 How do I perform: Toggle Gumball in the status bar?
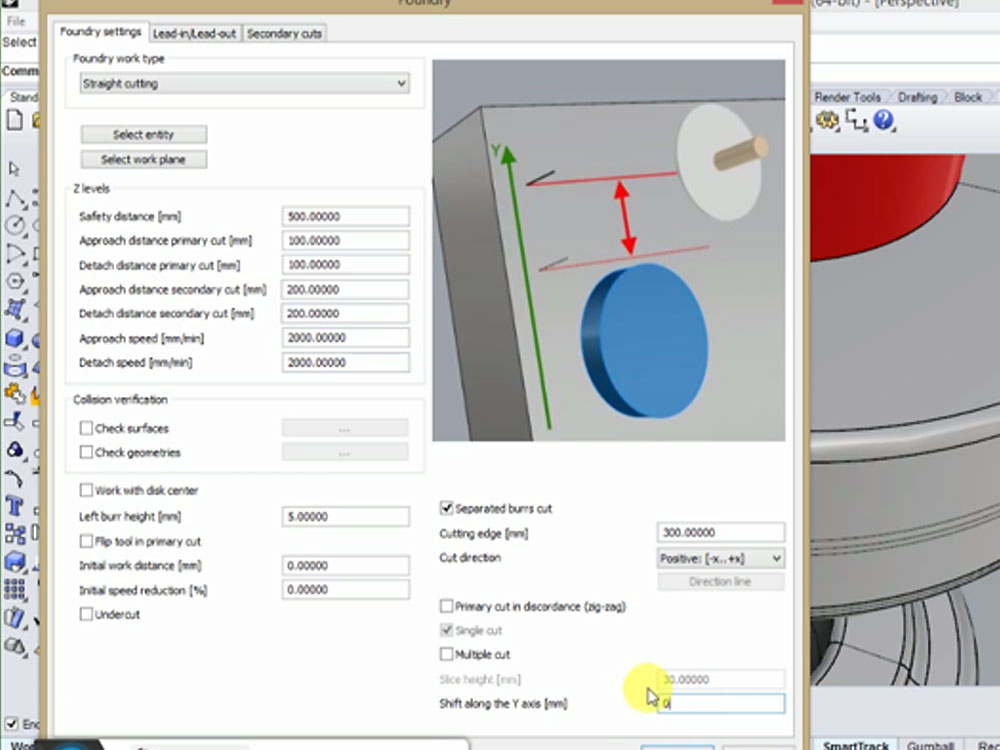click(929, 744)
